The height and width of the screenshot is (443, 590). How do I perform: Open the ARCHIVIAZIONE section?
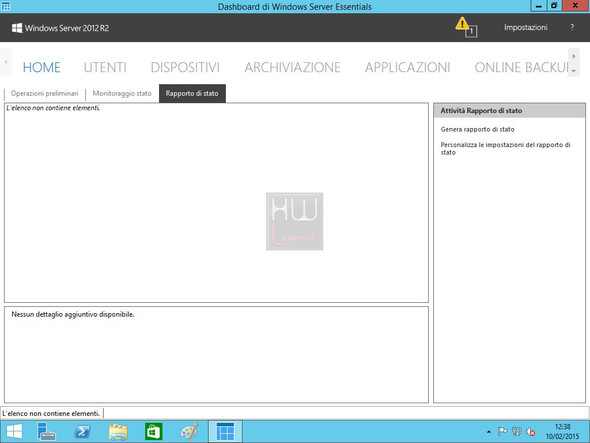[x=292, y=67]
